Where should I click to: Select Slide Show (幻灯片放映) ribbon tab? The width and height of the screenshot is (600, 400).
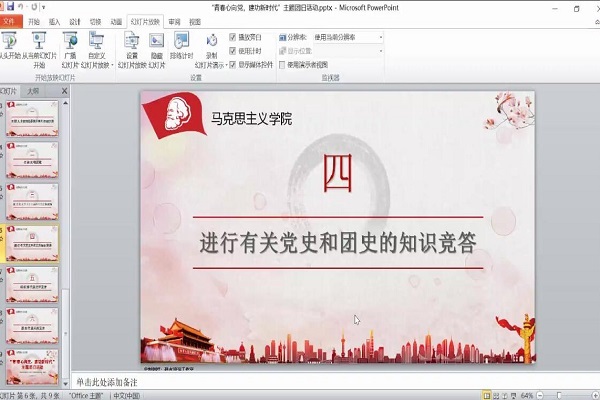(145, 22)
